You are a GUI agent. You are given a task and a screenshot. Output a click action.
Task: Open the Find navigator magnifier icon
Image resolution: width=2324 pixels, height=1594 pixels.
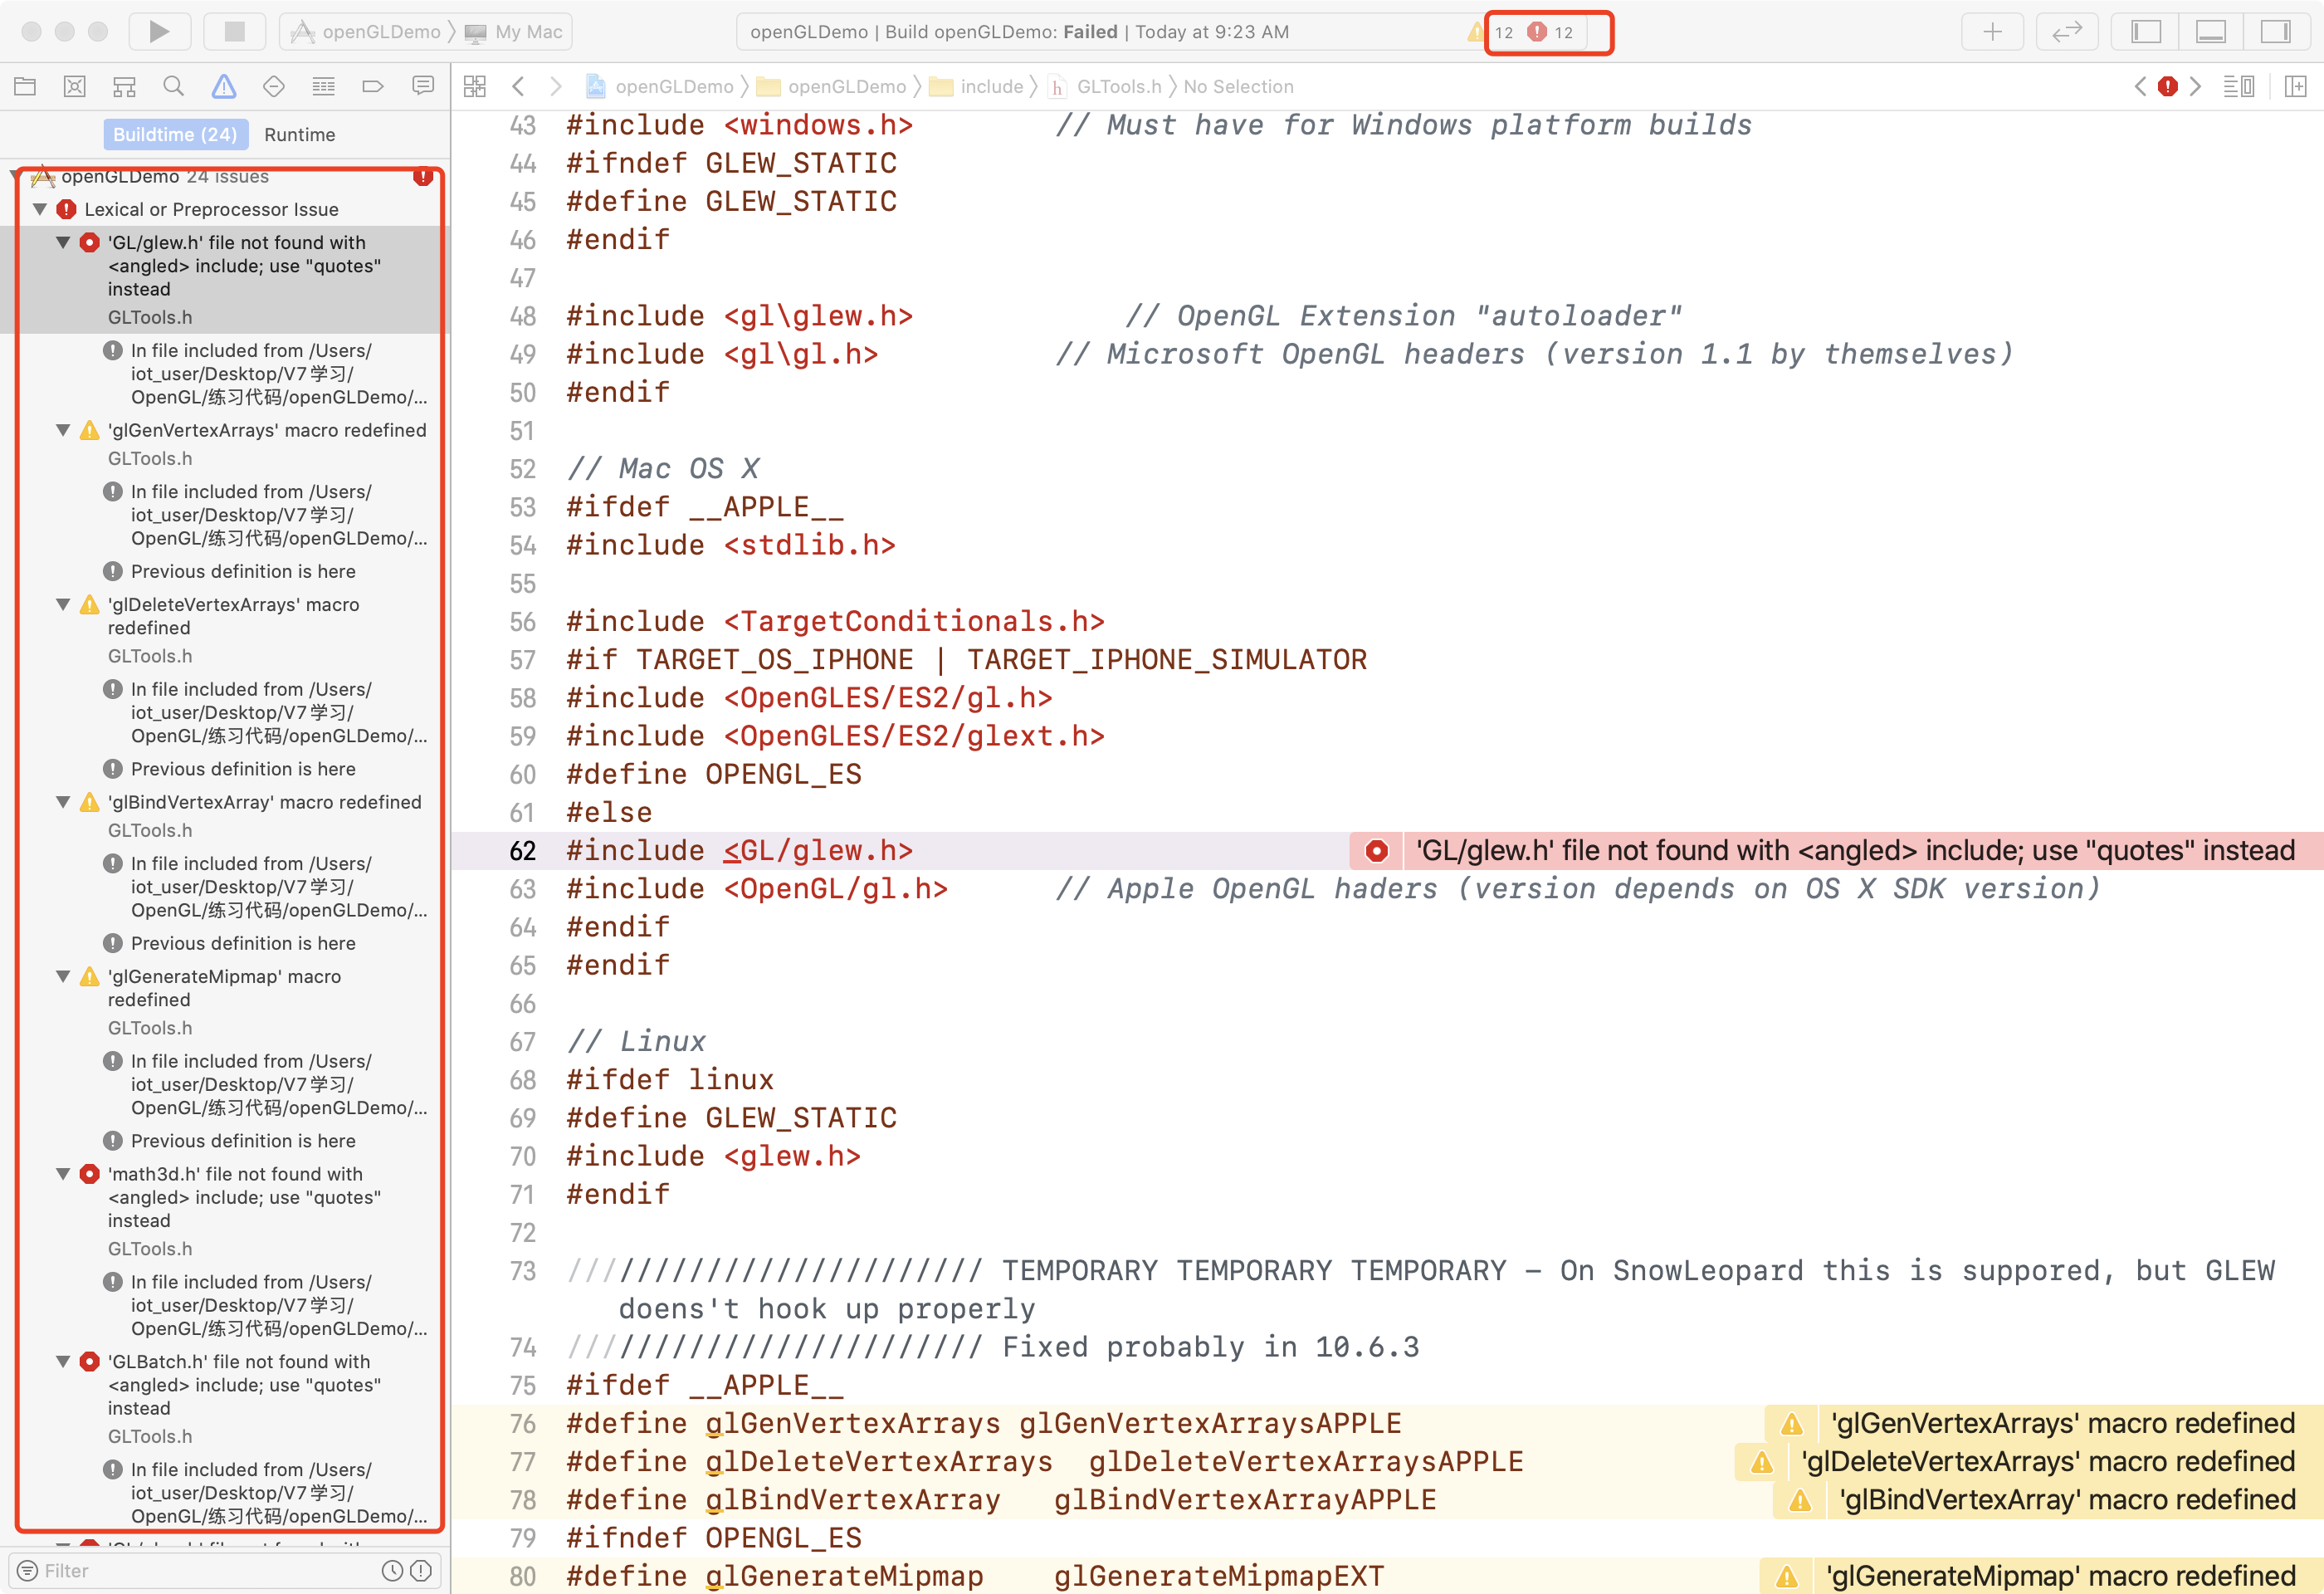click(x=174, y=87)
